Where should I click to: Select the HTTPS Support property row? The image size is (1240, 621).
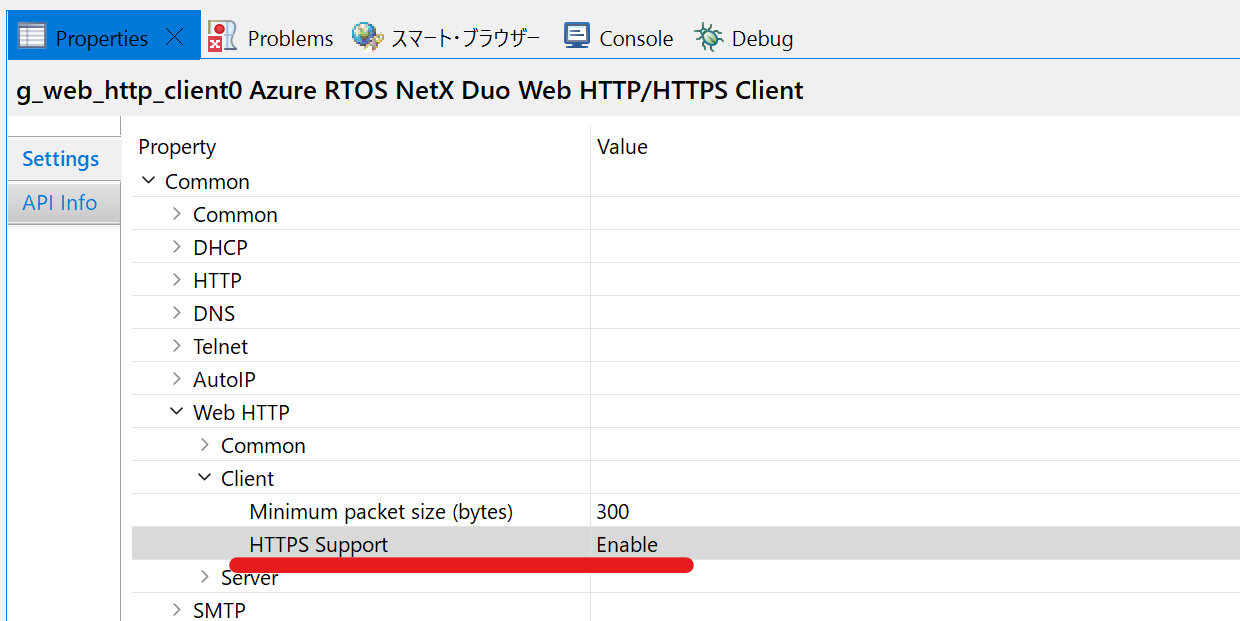[x=686, y=544]
